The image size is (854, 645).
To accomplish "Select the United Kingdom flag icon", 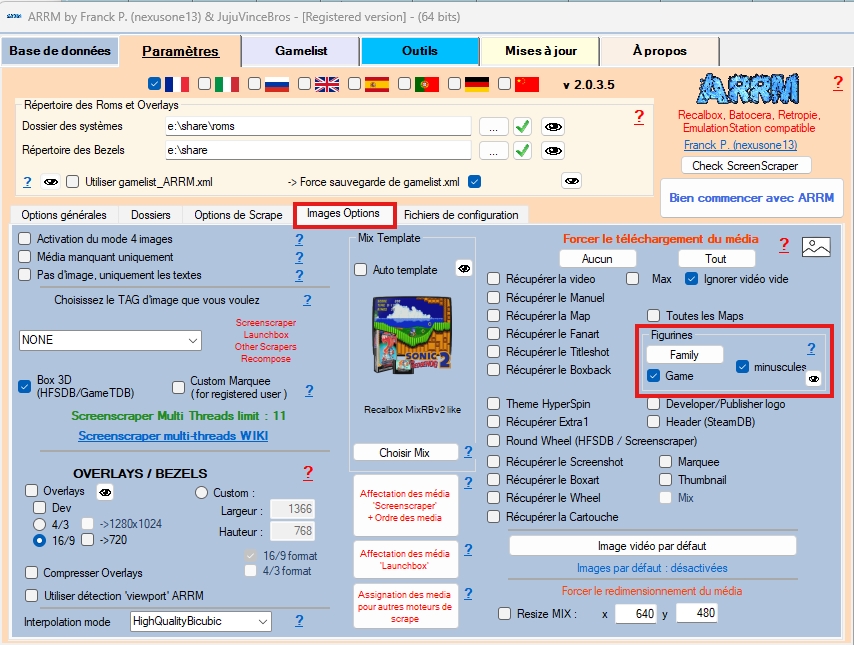I will click(x=327, y=84).
